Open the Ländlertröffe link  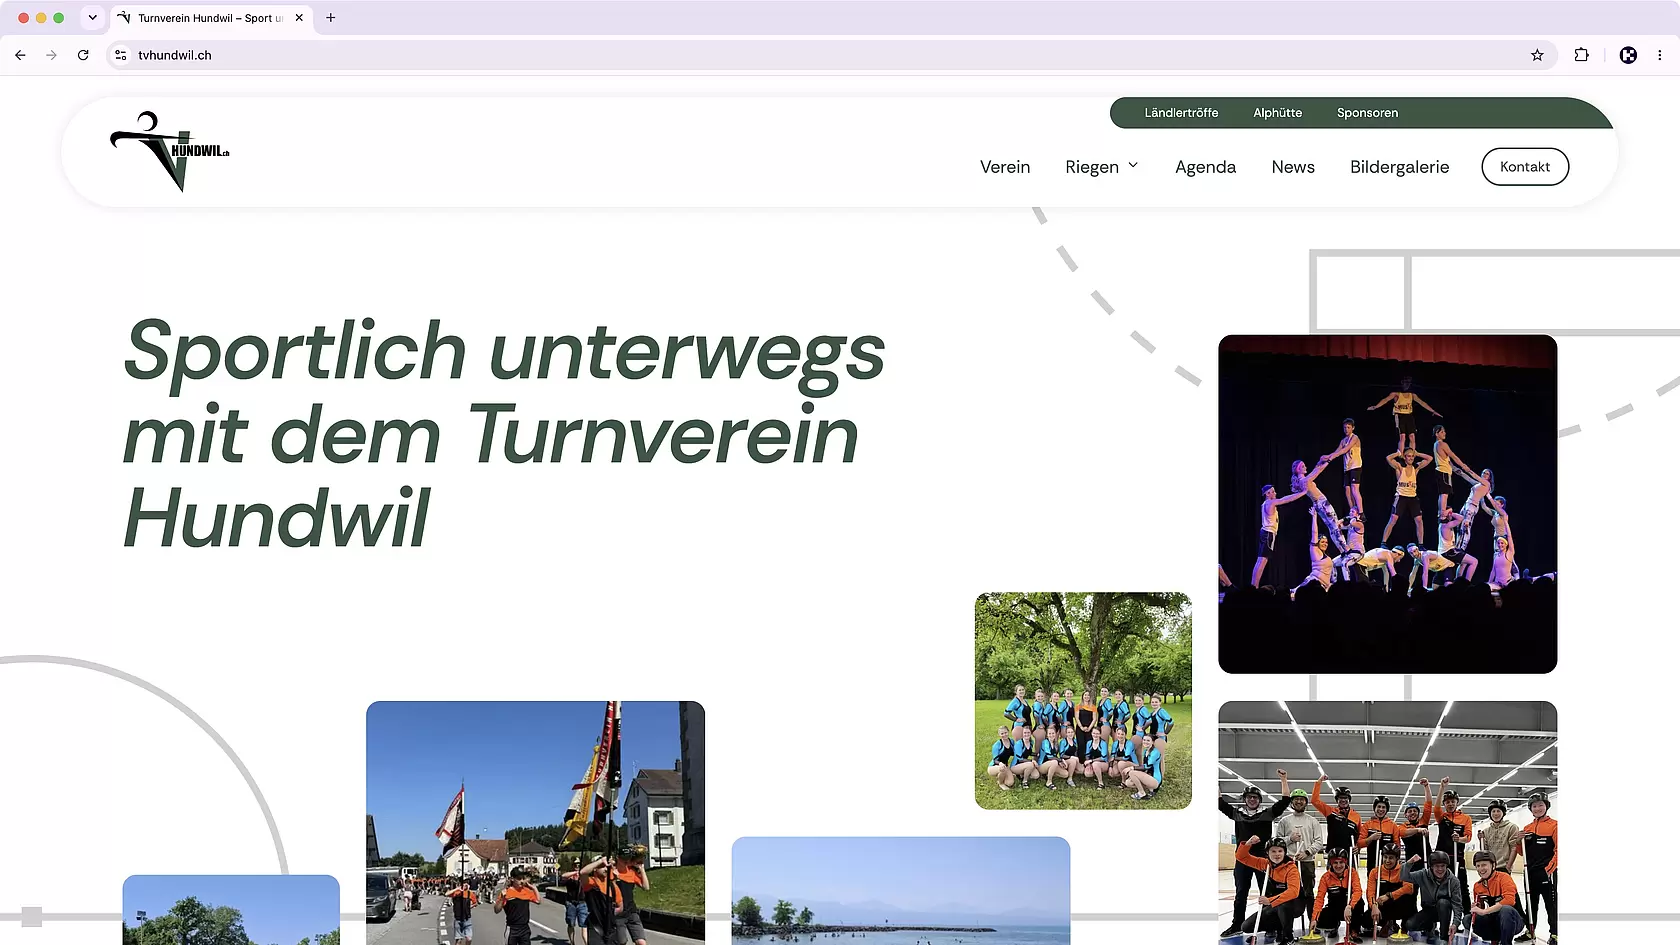[1181, 113]
